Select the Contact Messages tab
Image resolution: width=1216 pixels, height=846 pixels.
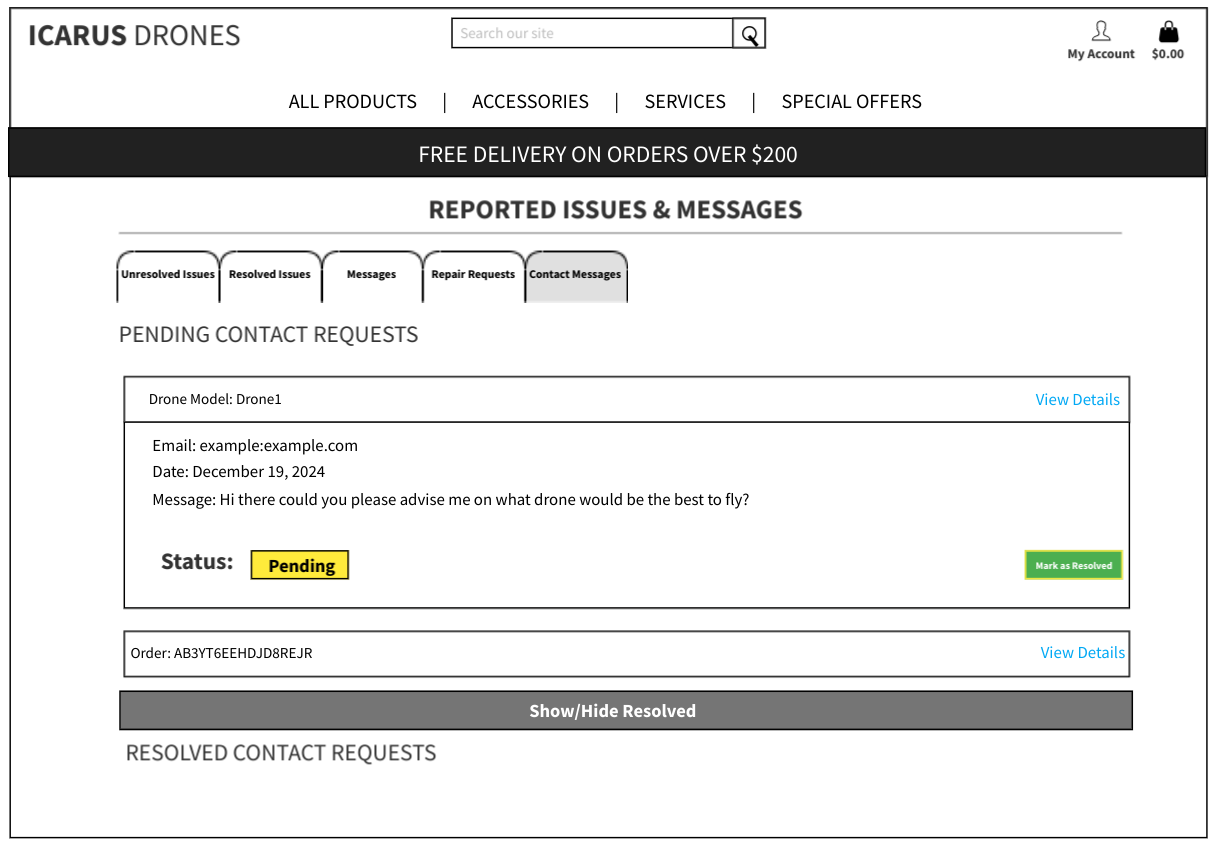[575, 275]
